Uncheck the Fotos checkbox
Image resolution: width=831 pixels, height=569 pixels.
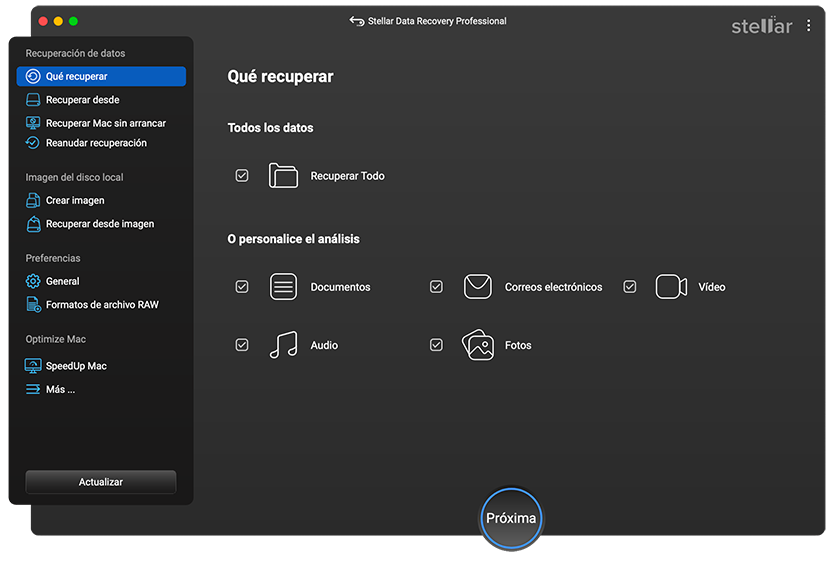(x=436, y=345)
